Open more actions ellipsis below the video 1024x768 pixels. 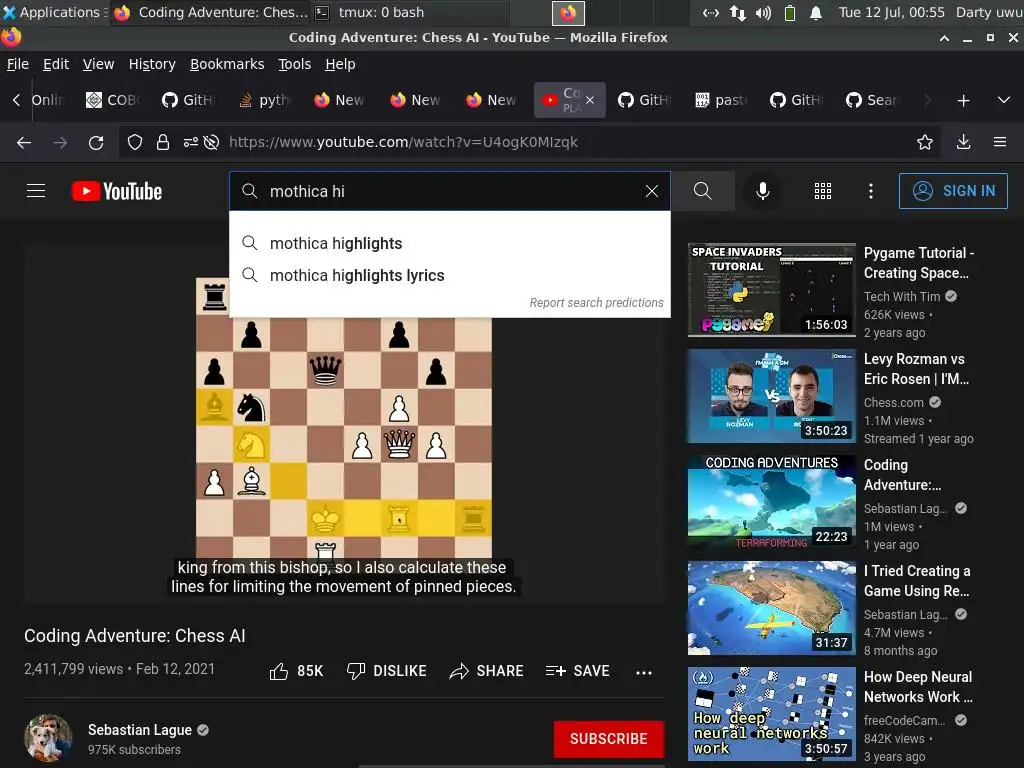(644, 672)
